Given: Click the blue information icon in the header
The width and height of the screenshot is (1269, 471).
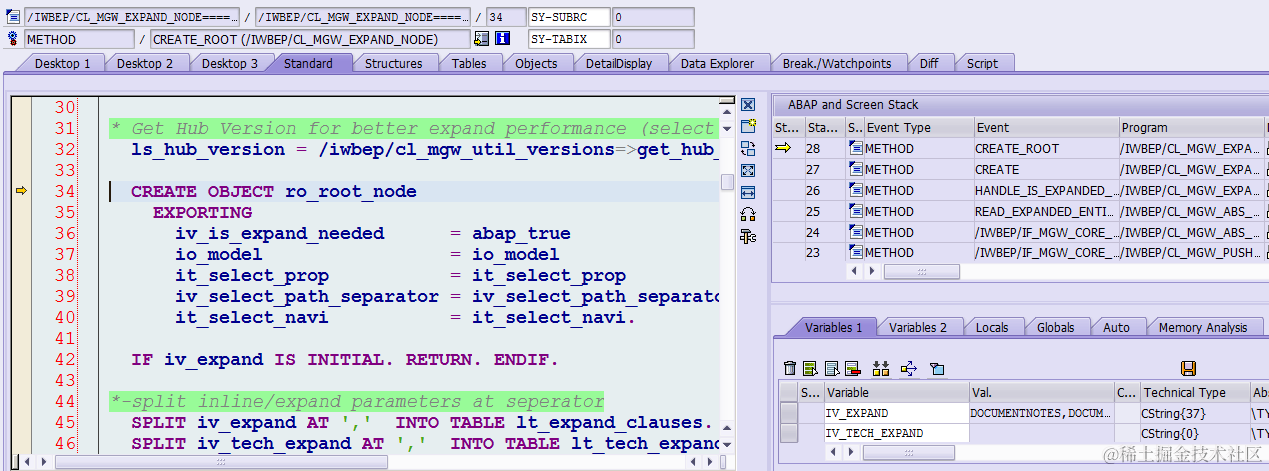Looking at the screenshot, I should (503, 39).
